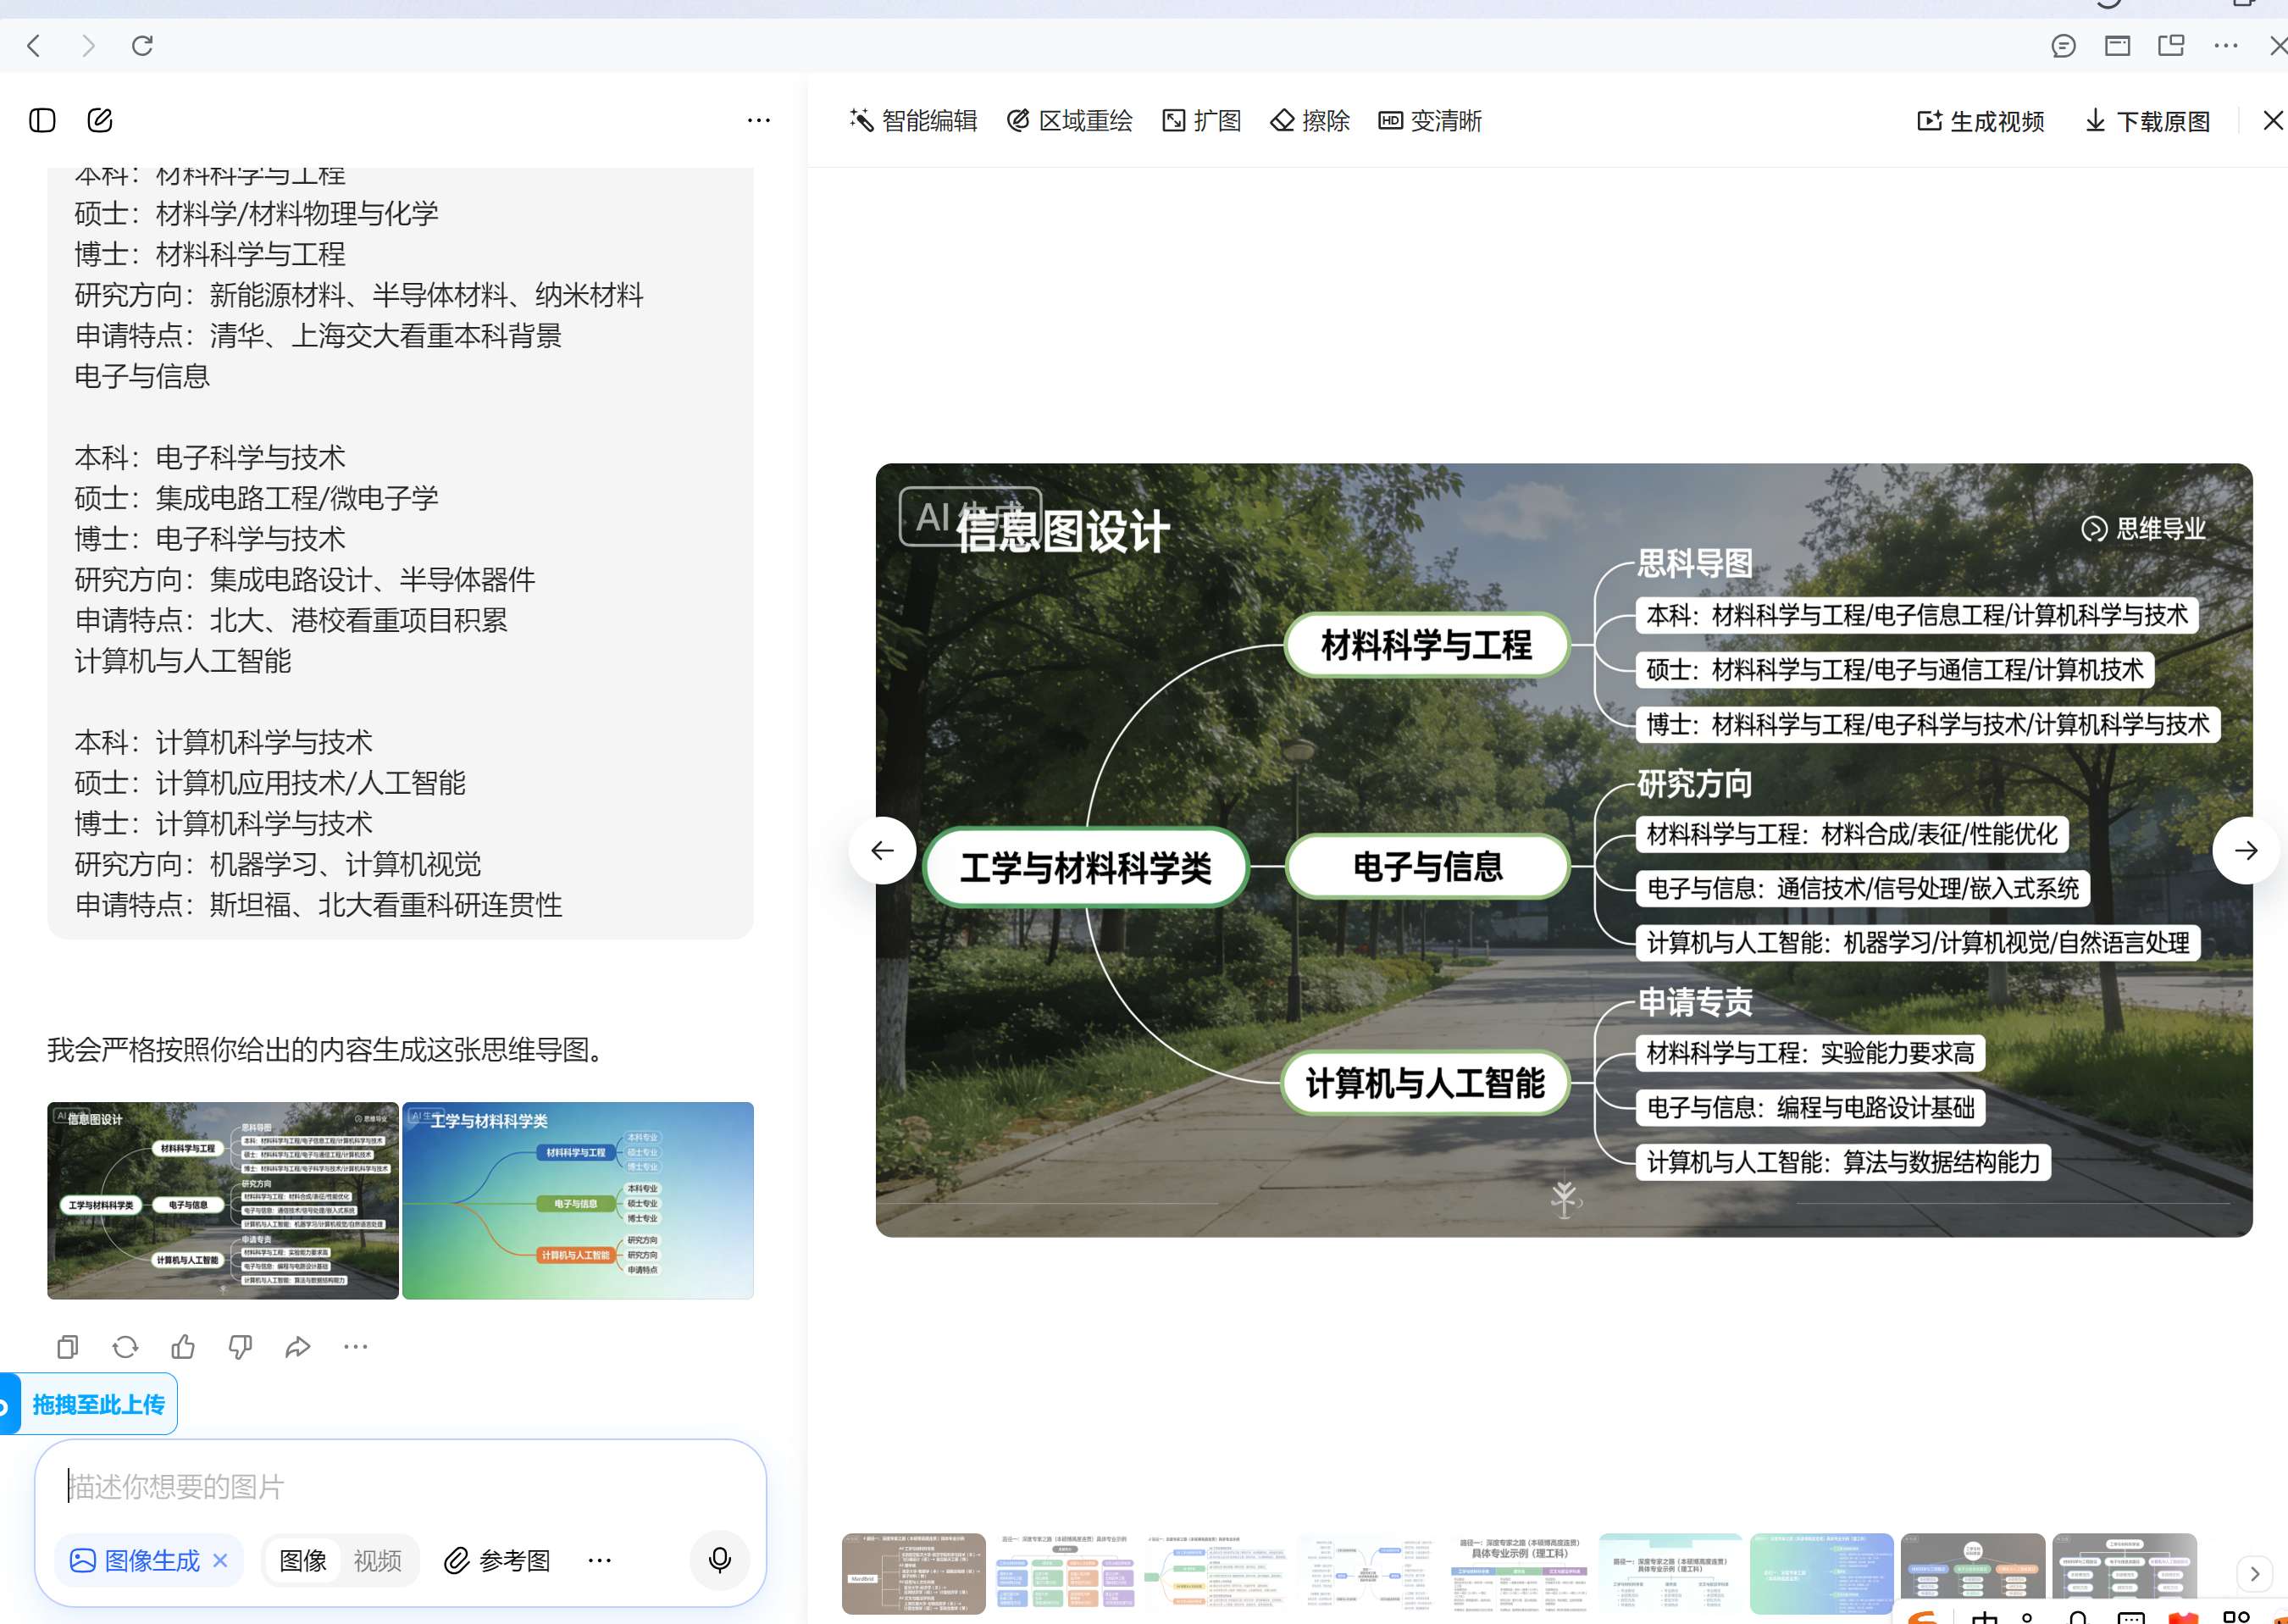The height and width of the screenshot is (1624, 2288).
Task: Click the 智能编辑 smart edit tool
Action: (913, 121)
